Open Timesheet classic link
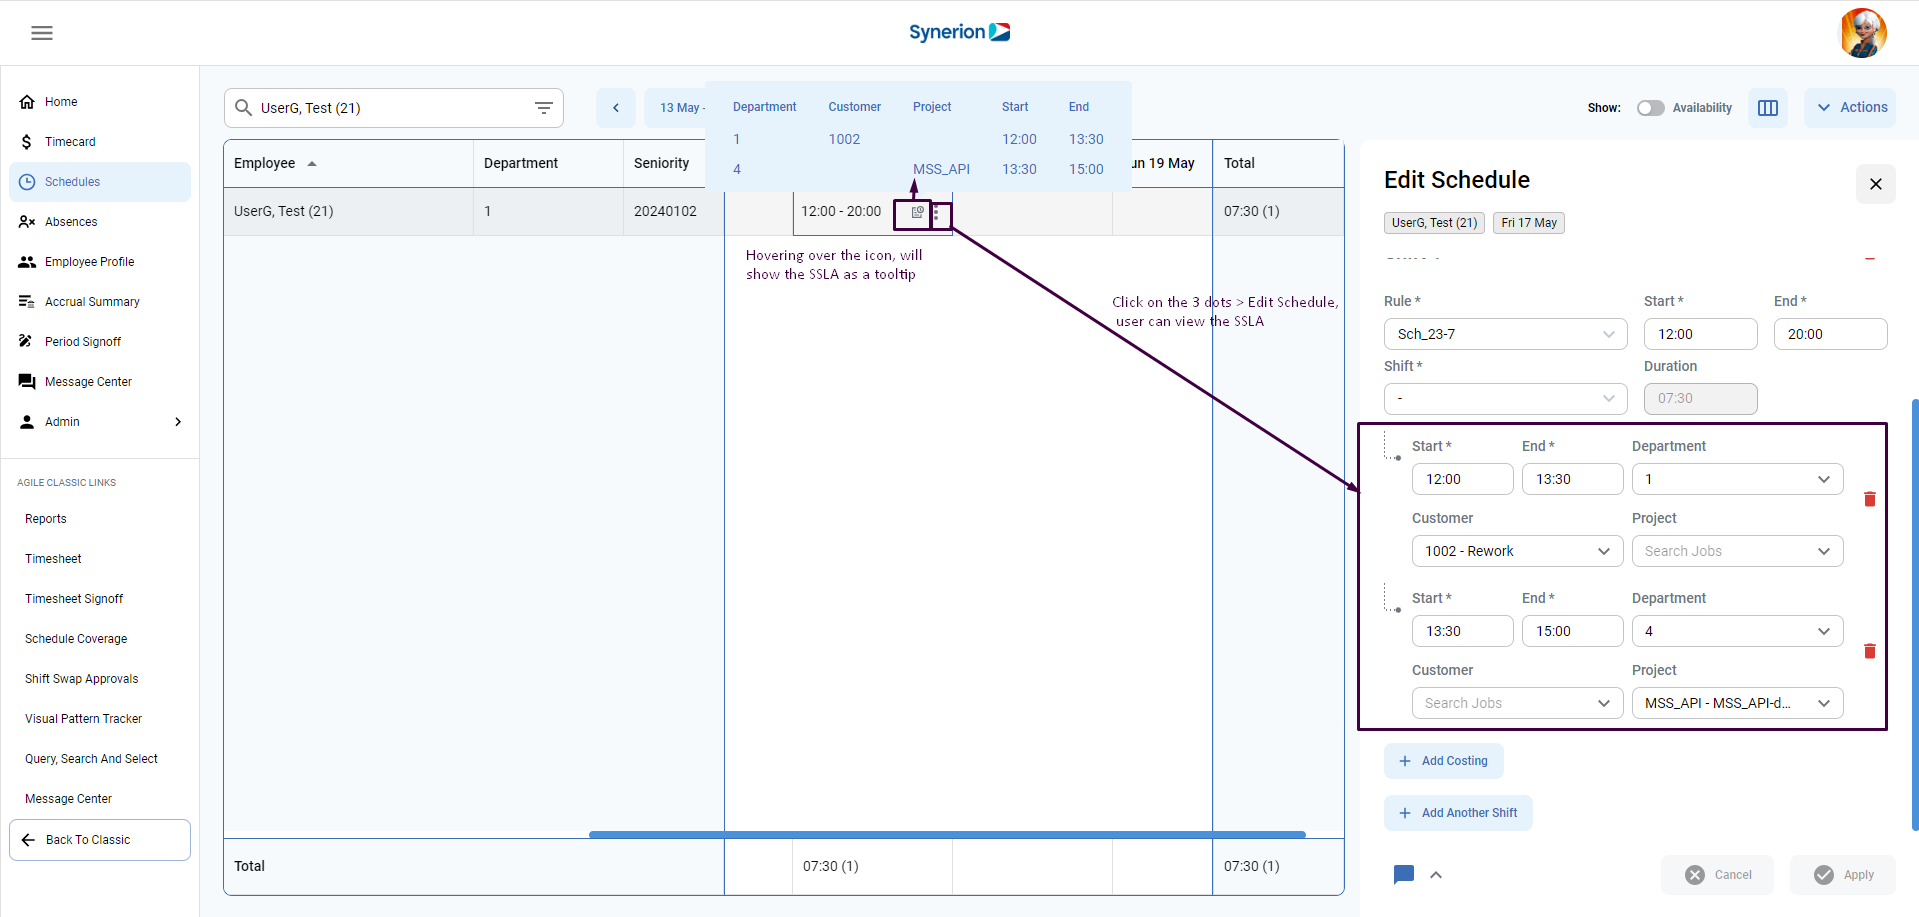 [53, 559]
